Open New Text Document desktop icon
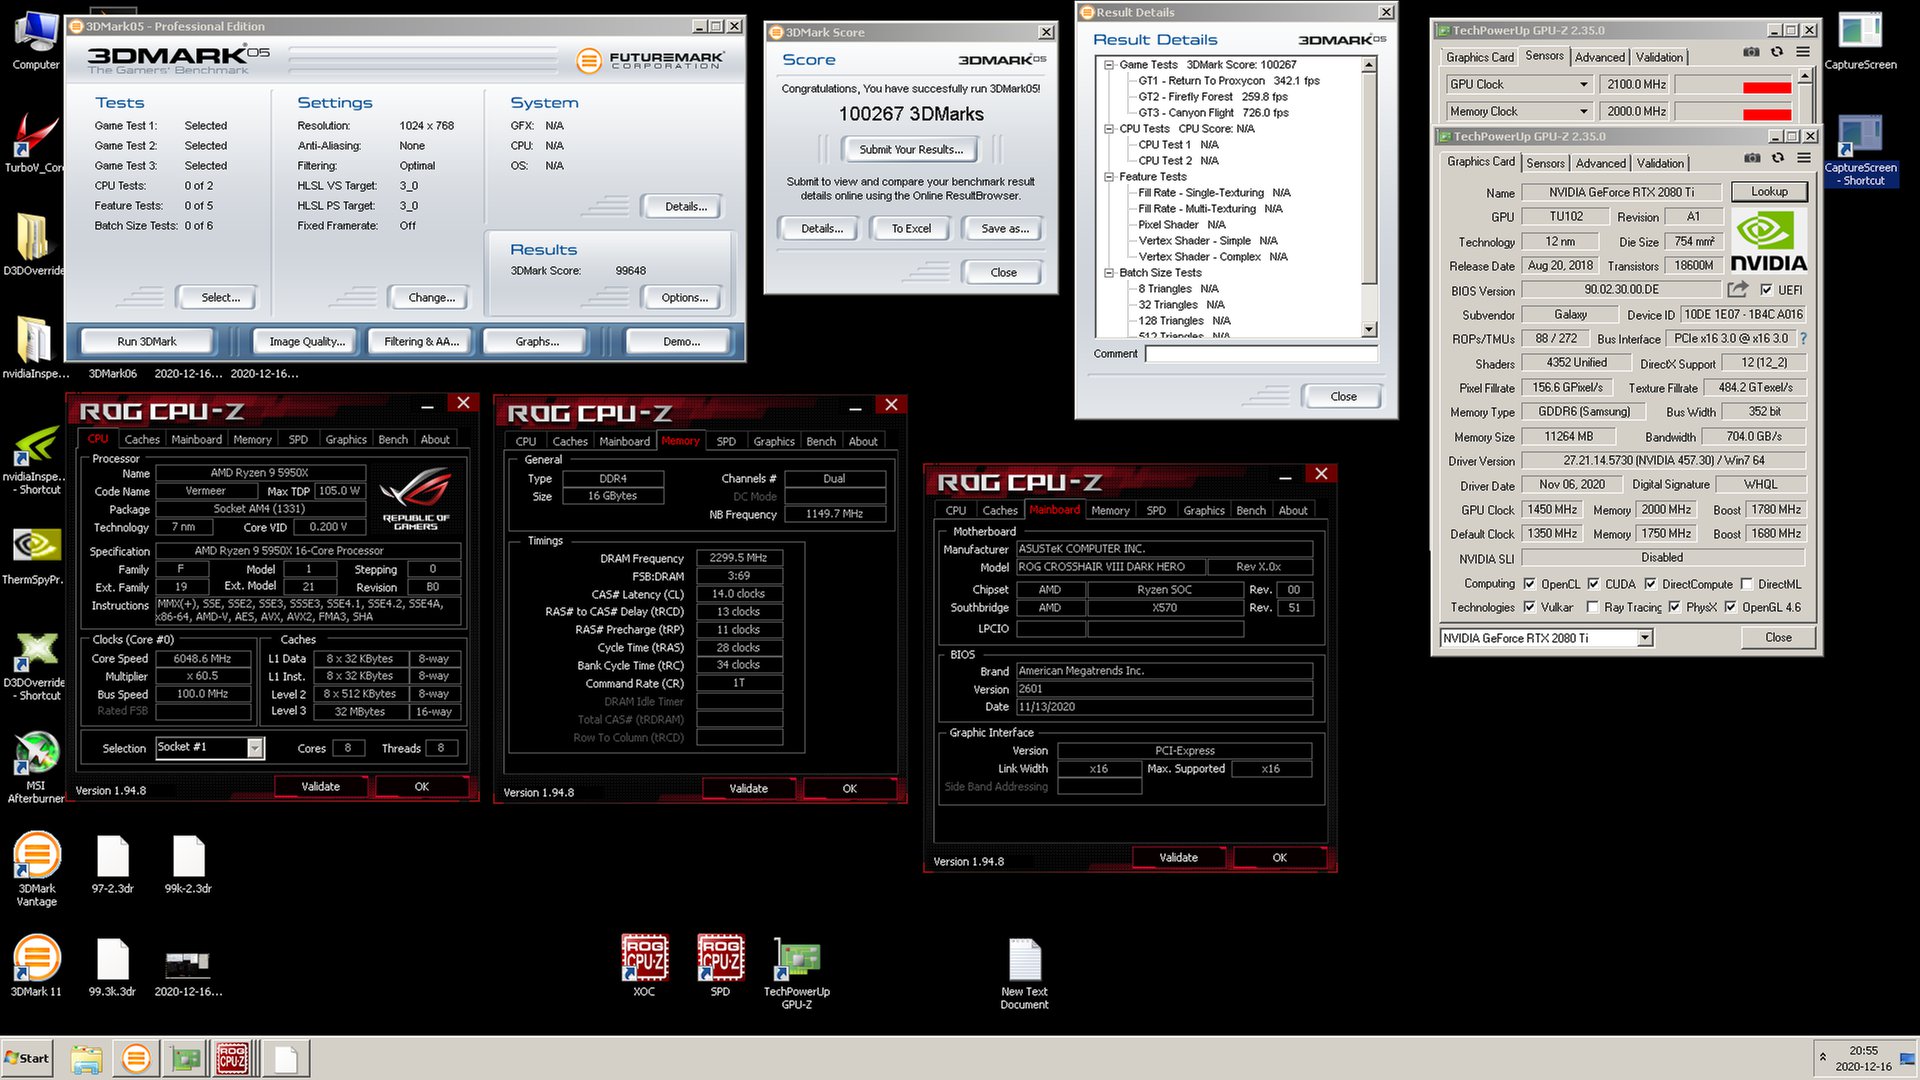 tap(1025, 973)
